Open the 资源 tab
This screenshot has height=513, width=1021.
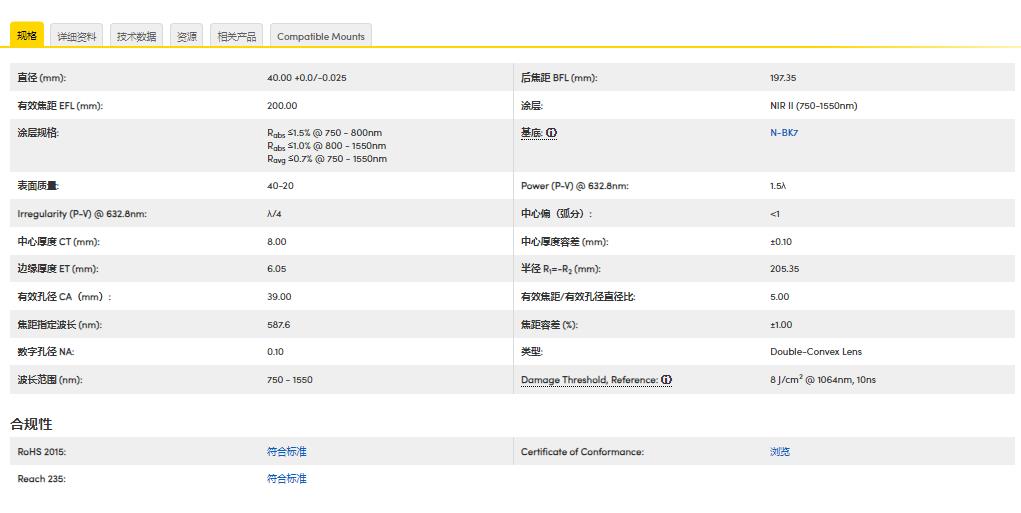187,36
